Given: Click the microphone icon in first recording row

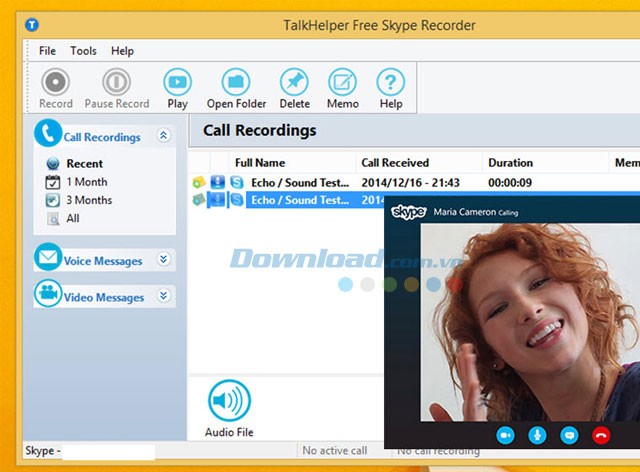Looking at the screenshot, I should click(218, 182).
